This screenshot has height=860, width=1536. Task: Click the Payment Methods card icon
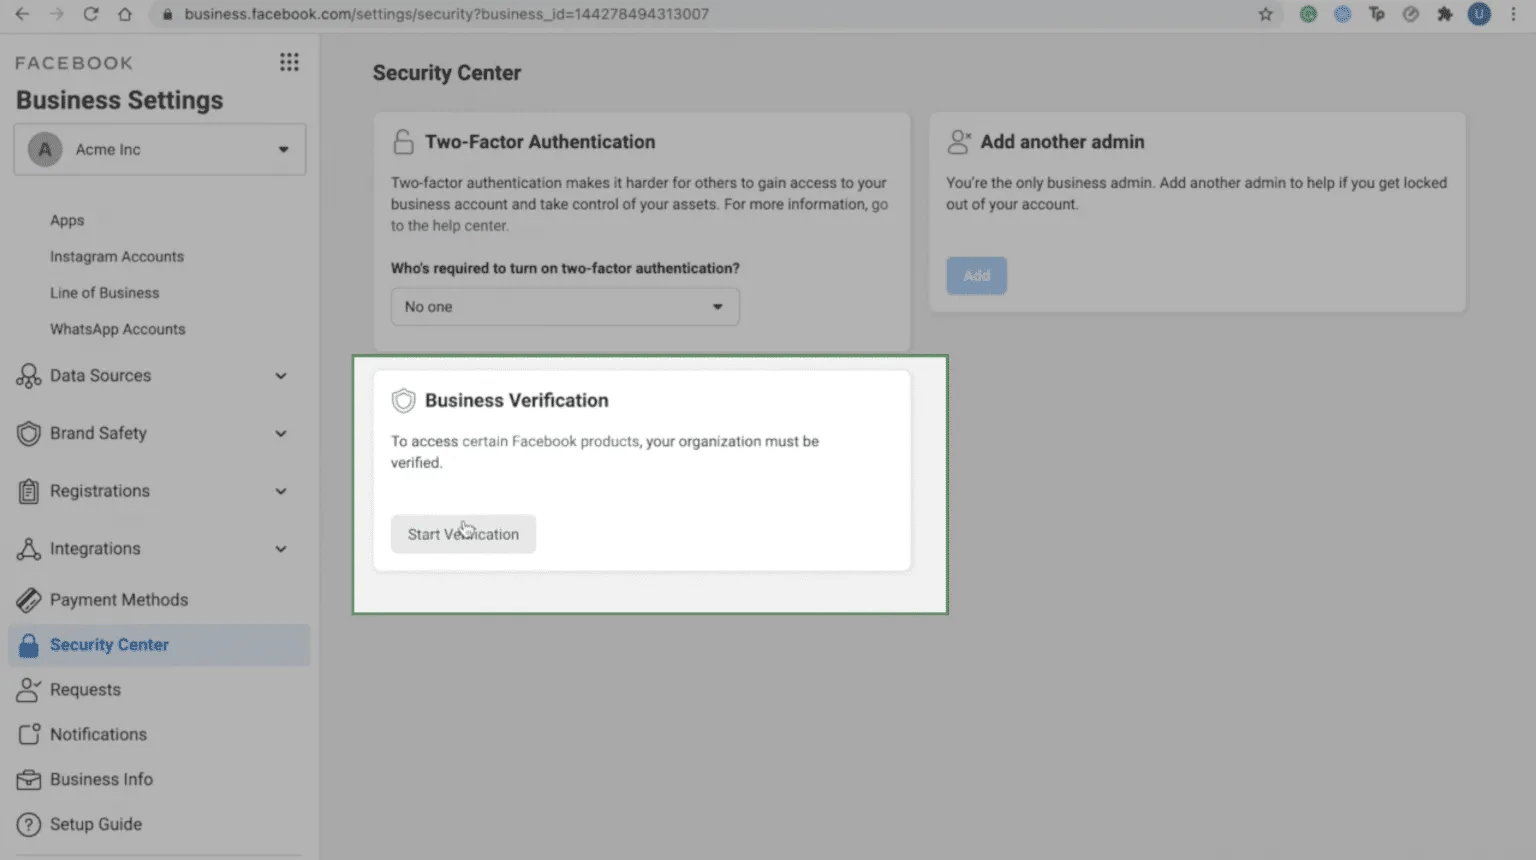coord(29,600)
